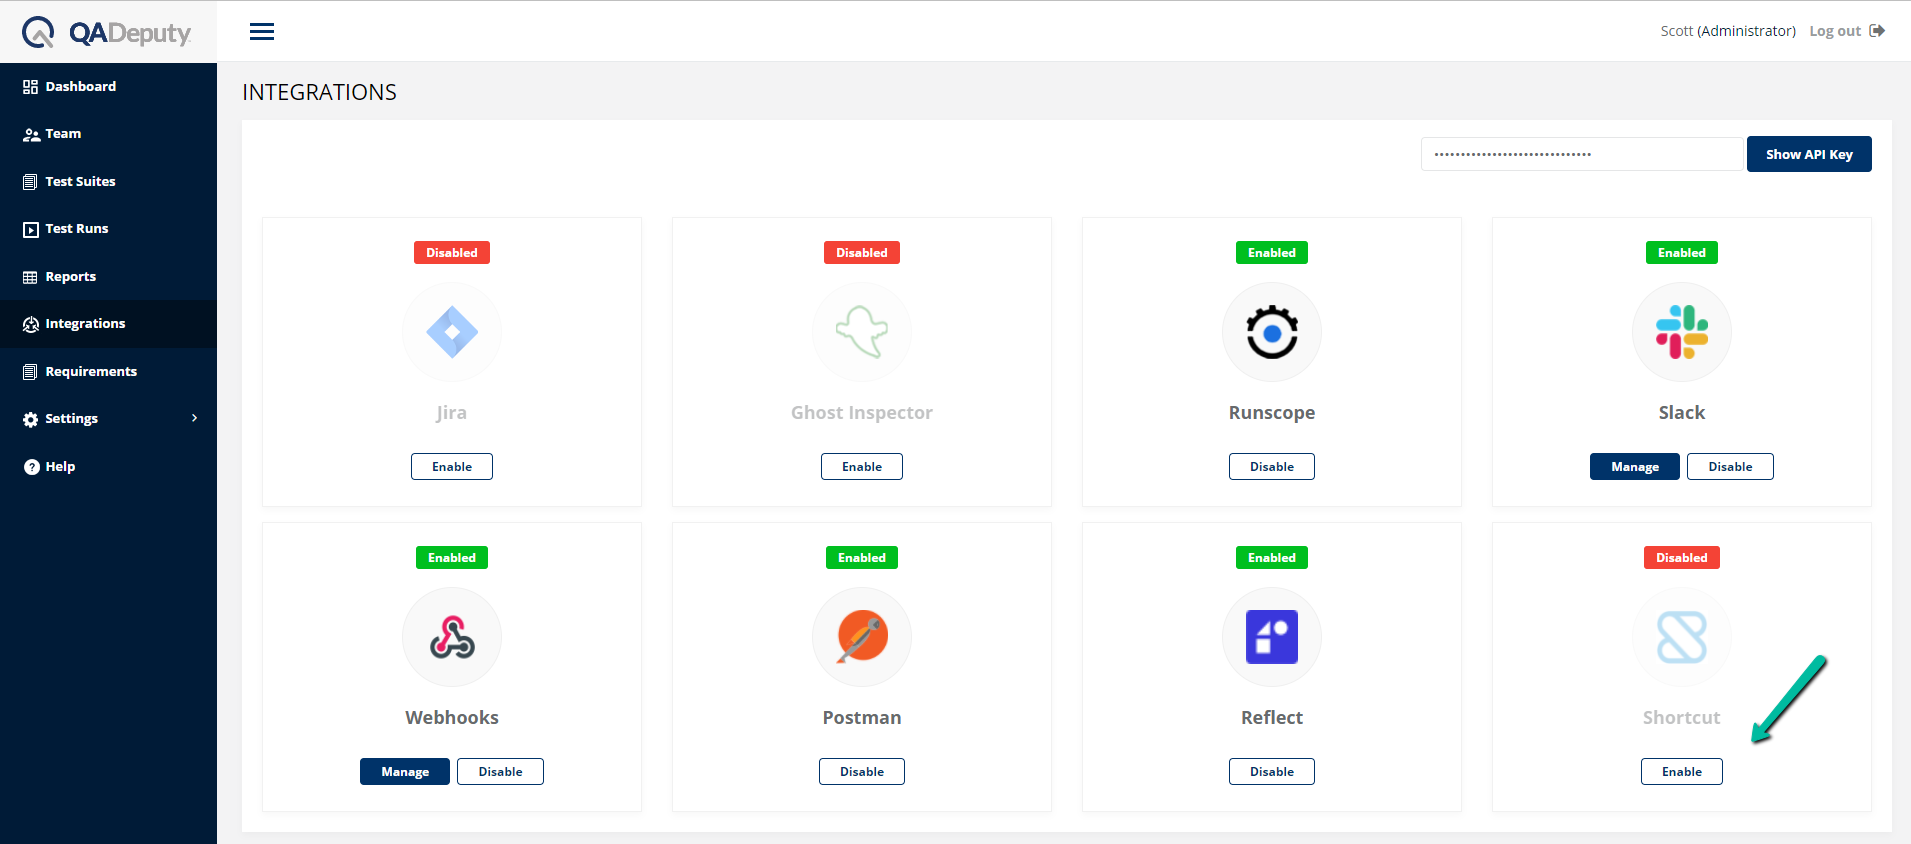Click the Runscope Enabled status badge
Viewport: 1911px width, 844px height.
coord(1272,253)
